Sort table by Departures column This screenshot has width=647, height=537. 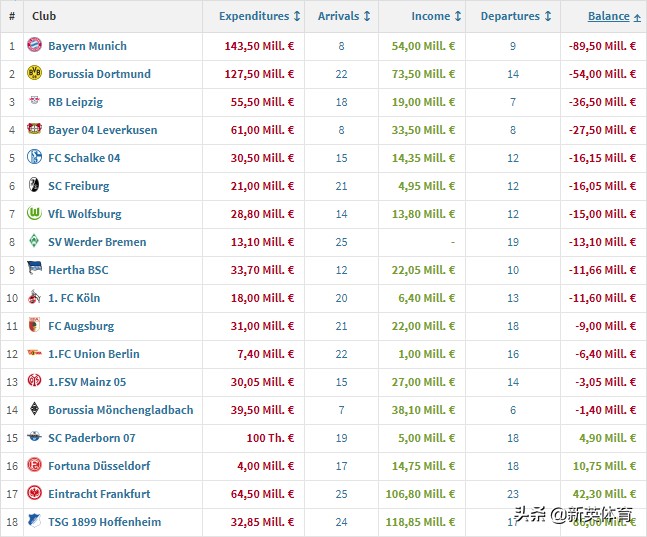coord(516,17)
